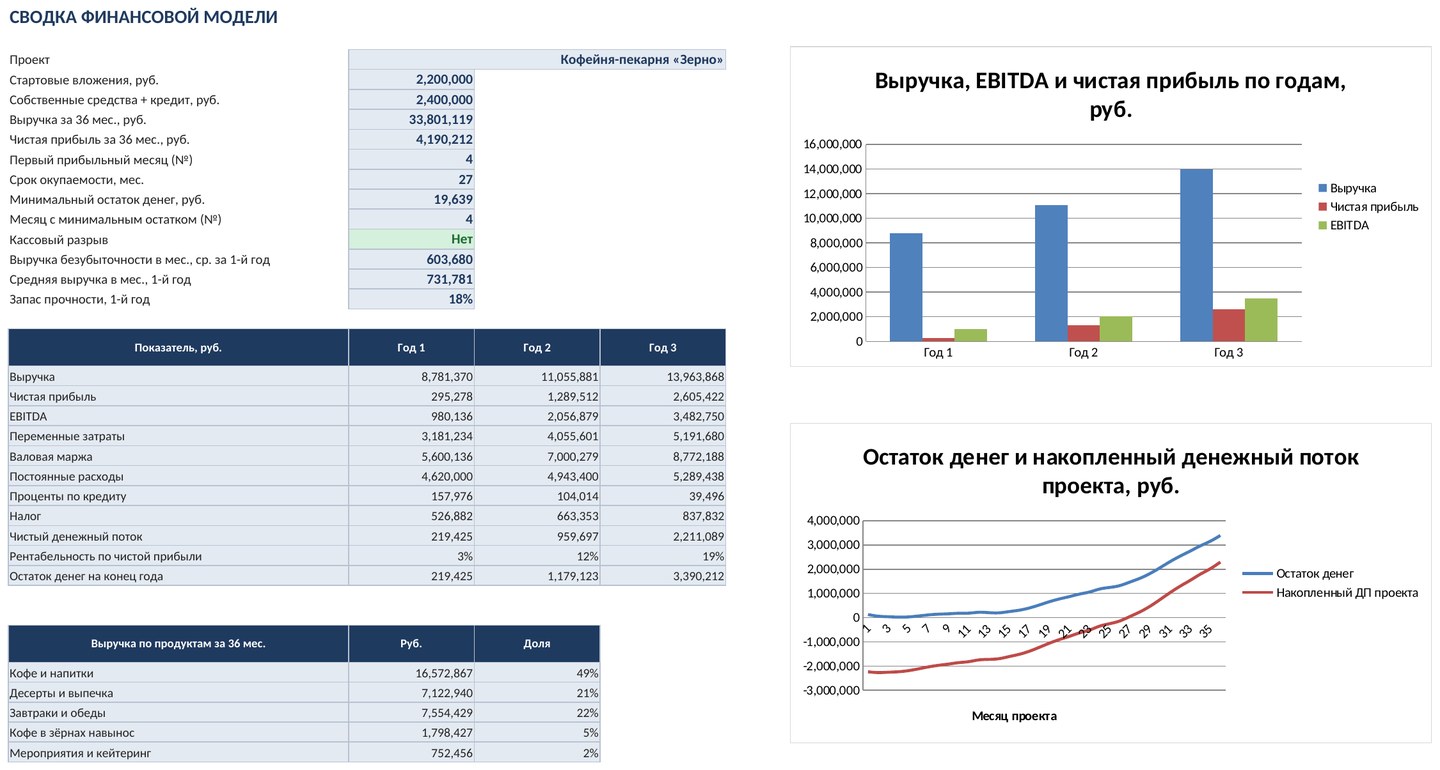Screen dimensions: 1440x770
Task: Select the "Кофе и напитки" row label
Action: (x=49, y=674)
